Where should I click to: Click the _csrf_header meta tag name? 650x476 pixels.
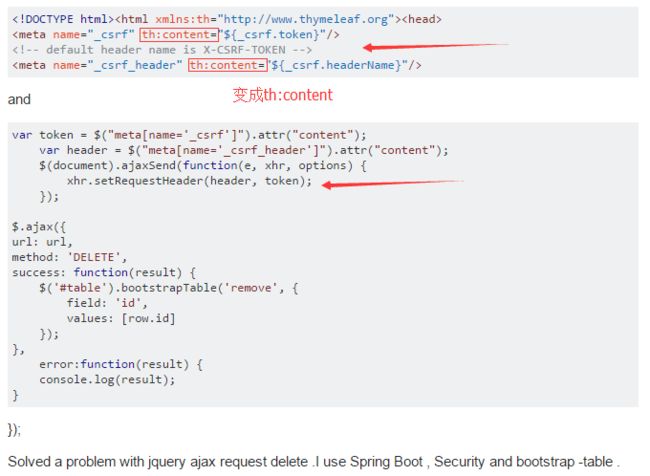point(138,65)
